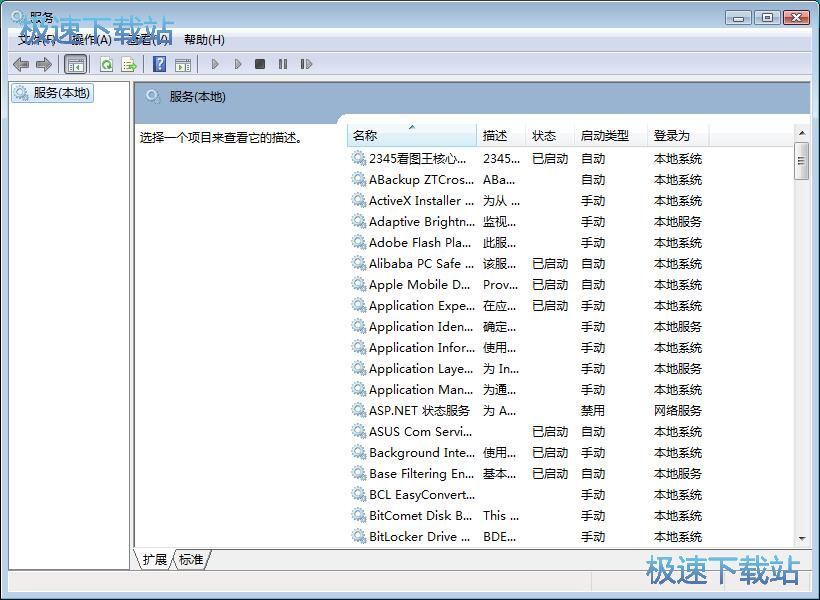Image resolution: width=820 pixels, height=600 pixels.
Task: Click the Stop service square icon
Action: point(260,64)
